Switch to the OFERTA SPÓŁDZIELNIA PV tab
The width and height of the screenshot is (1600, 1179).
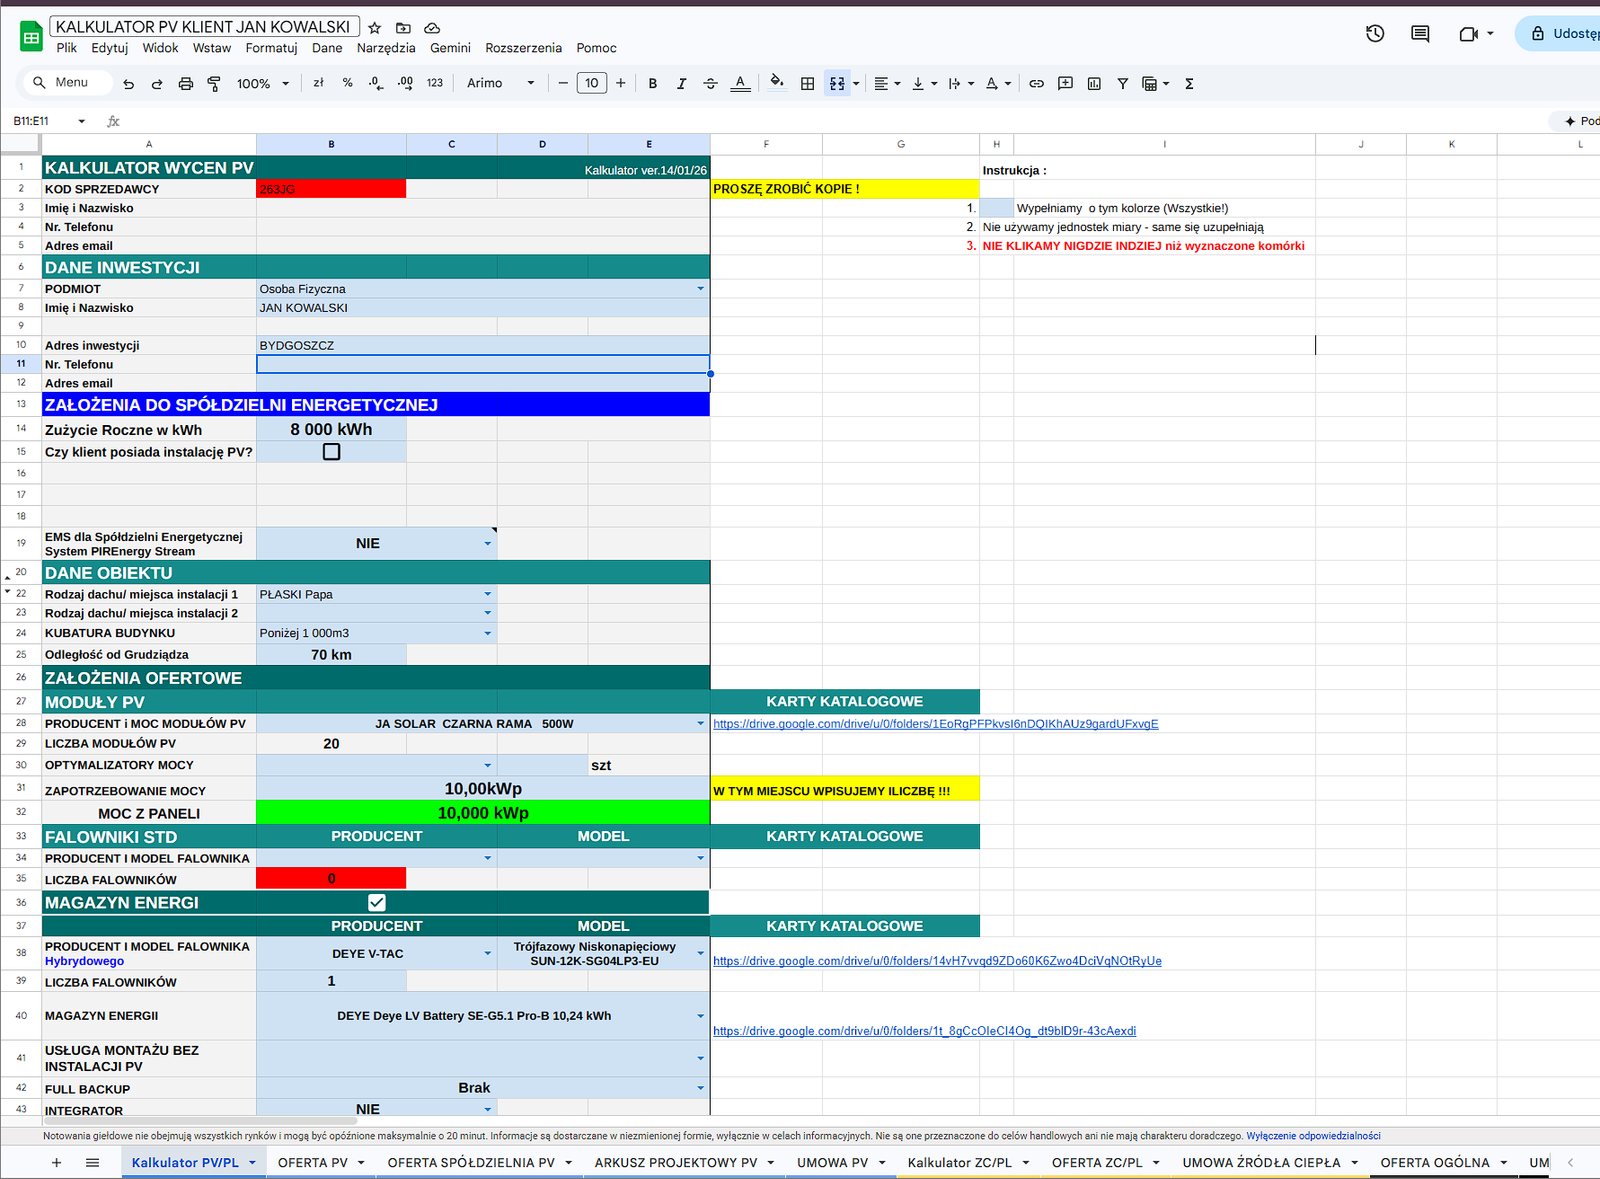coord(470,1162)
